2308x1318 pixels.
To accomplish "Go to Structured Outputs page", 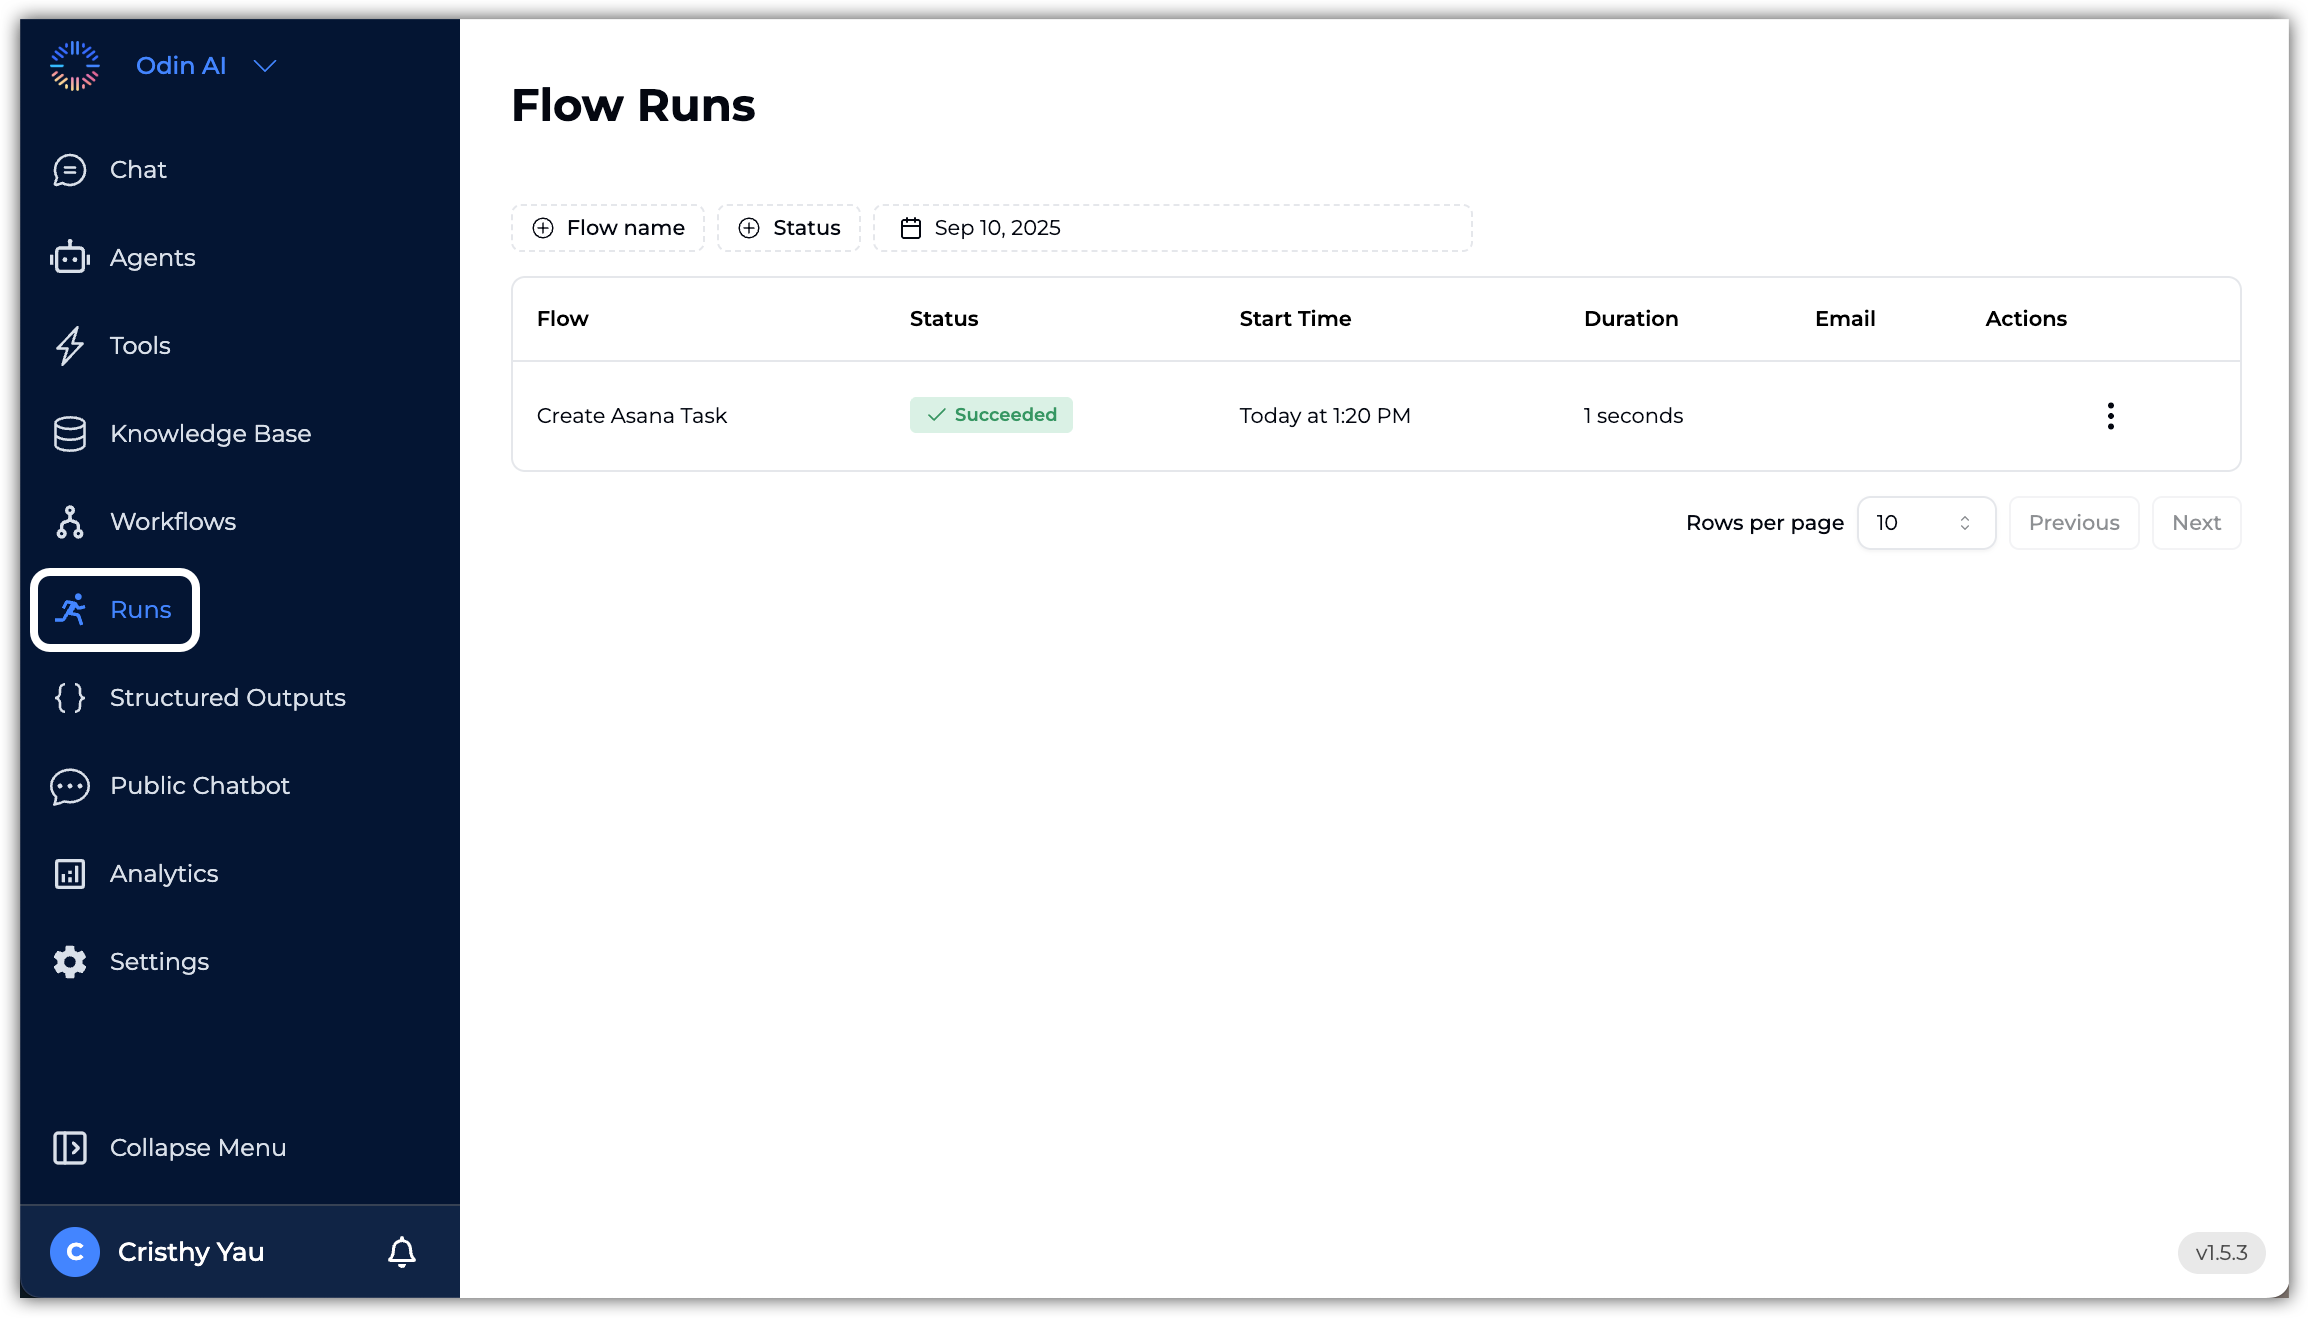I will pyautogui.click(x=227, y=698).
